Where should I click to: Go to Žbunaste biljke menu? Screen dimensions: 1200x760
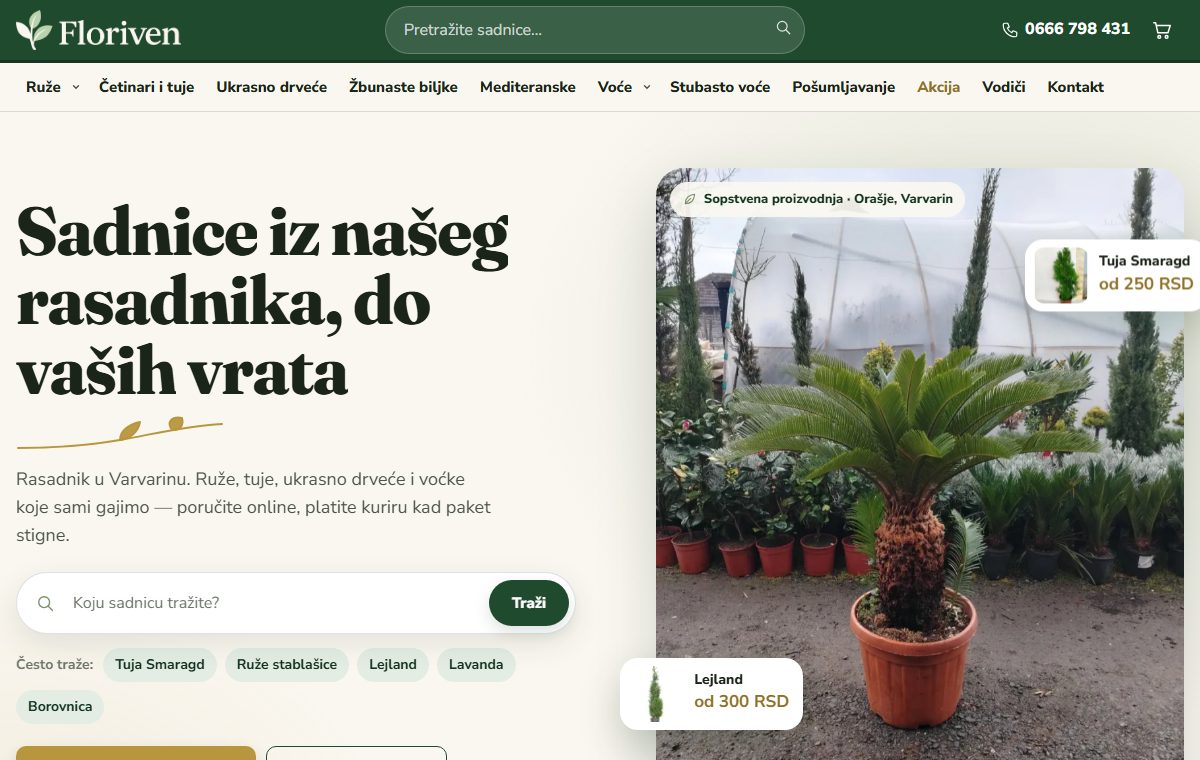403,87
